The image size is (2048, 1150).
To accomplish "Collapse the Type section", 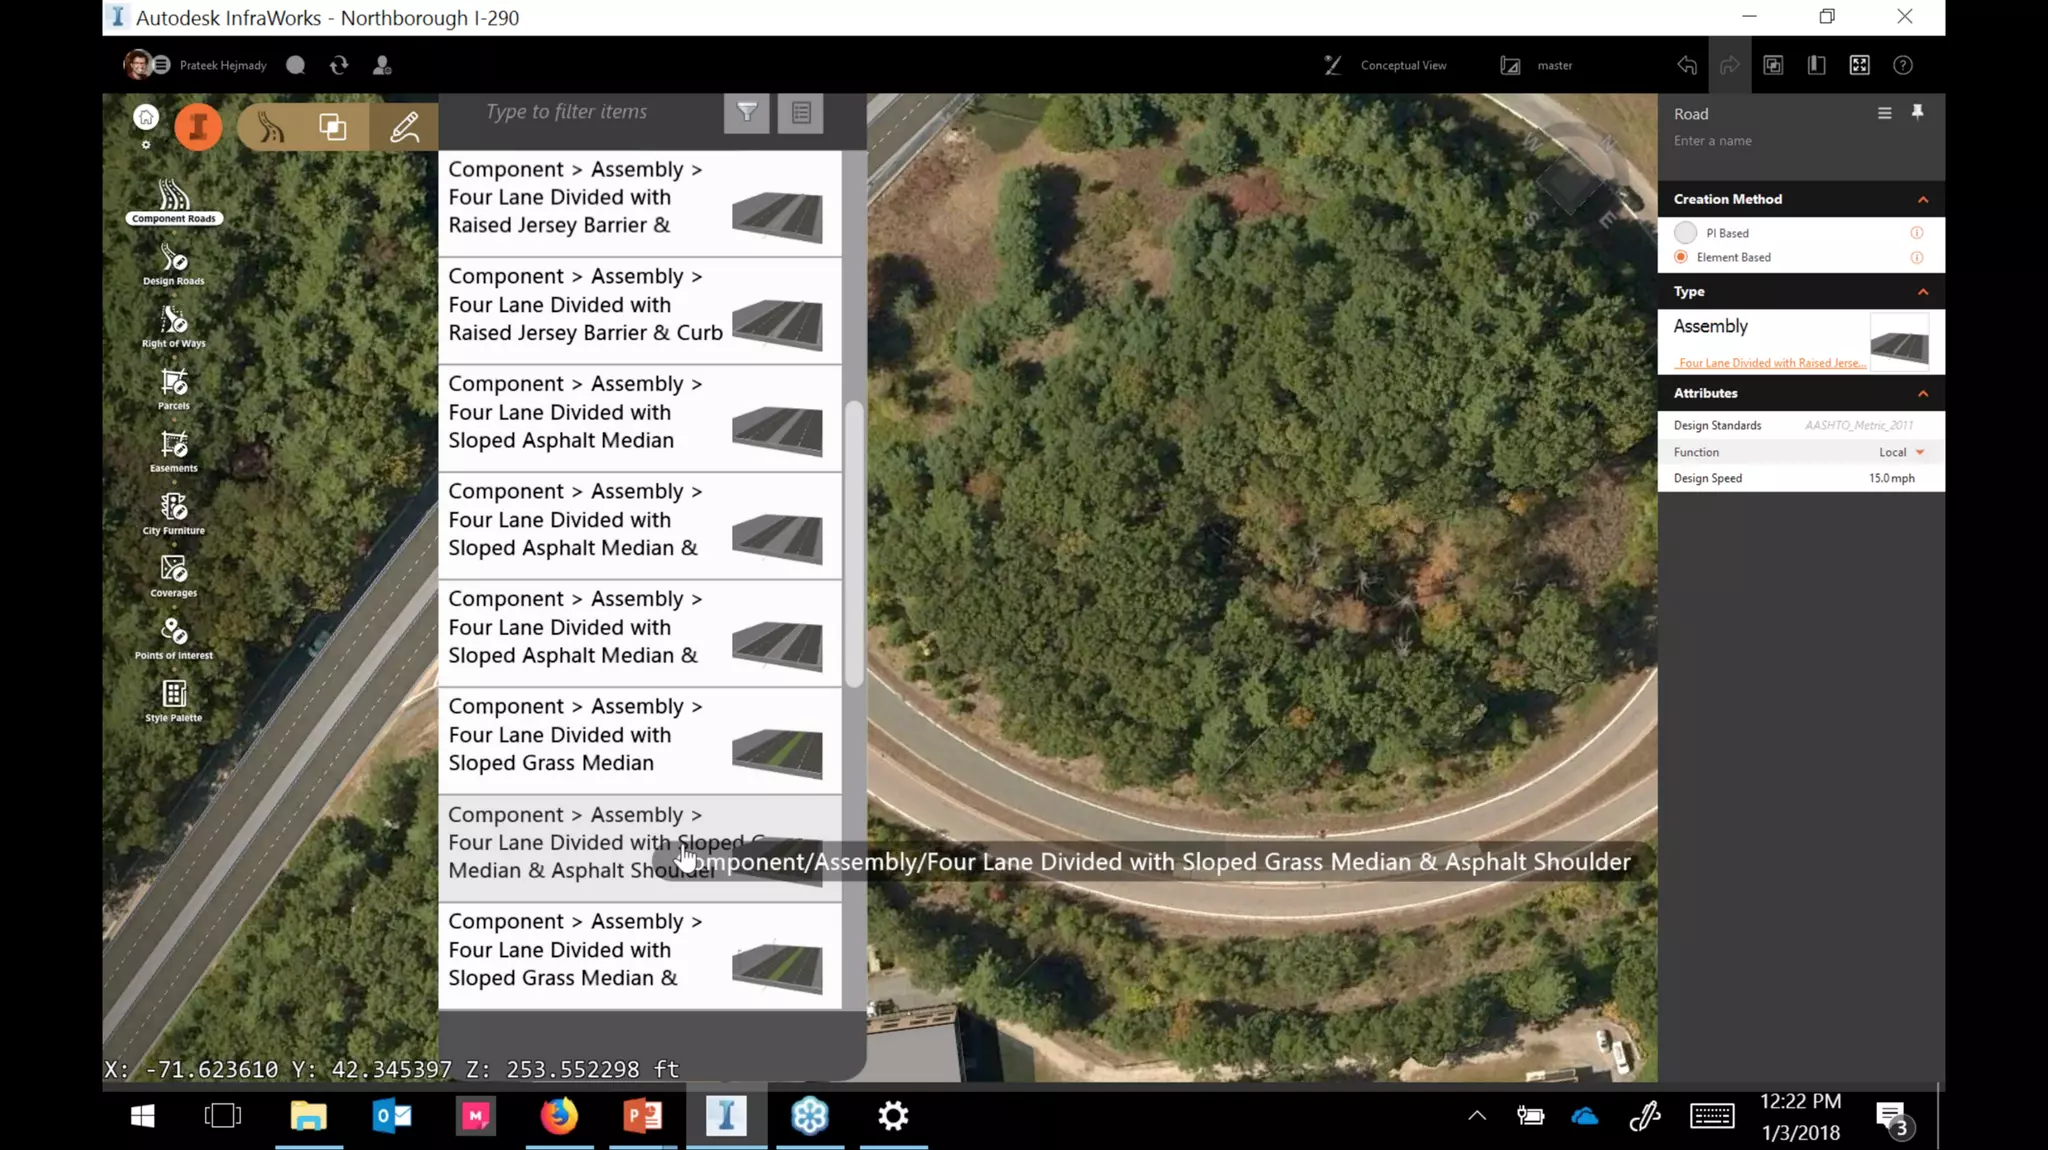I will click(x=1922, y=292).
